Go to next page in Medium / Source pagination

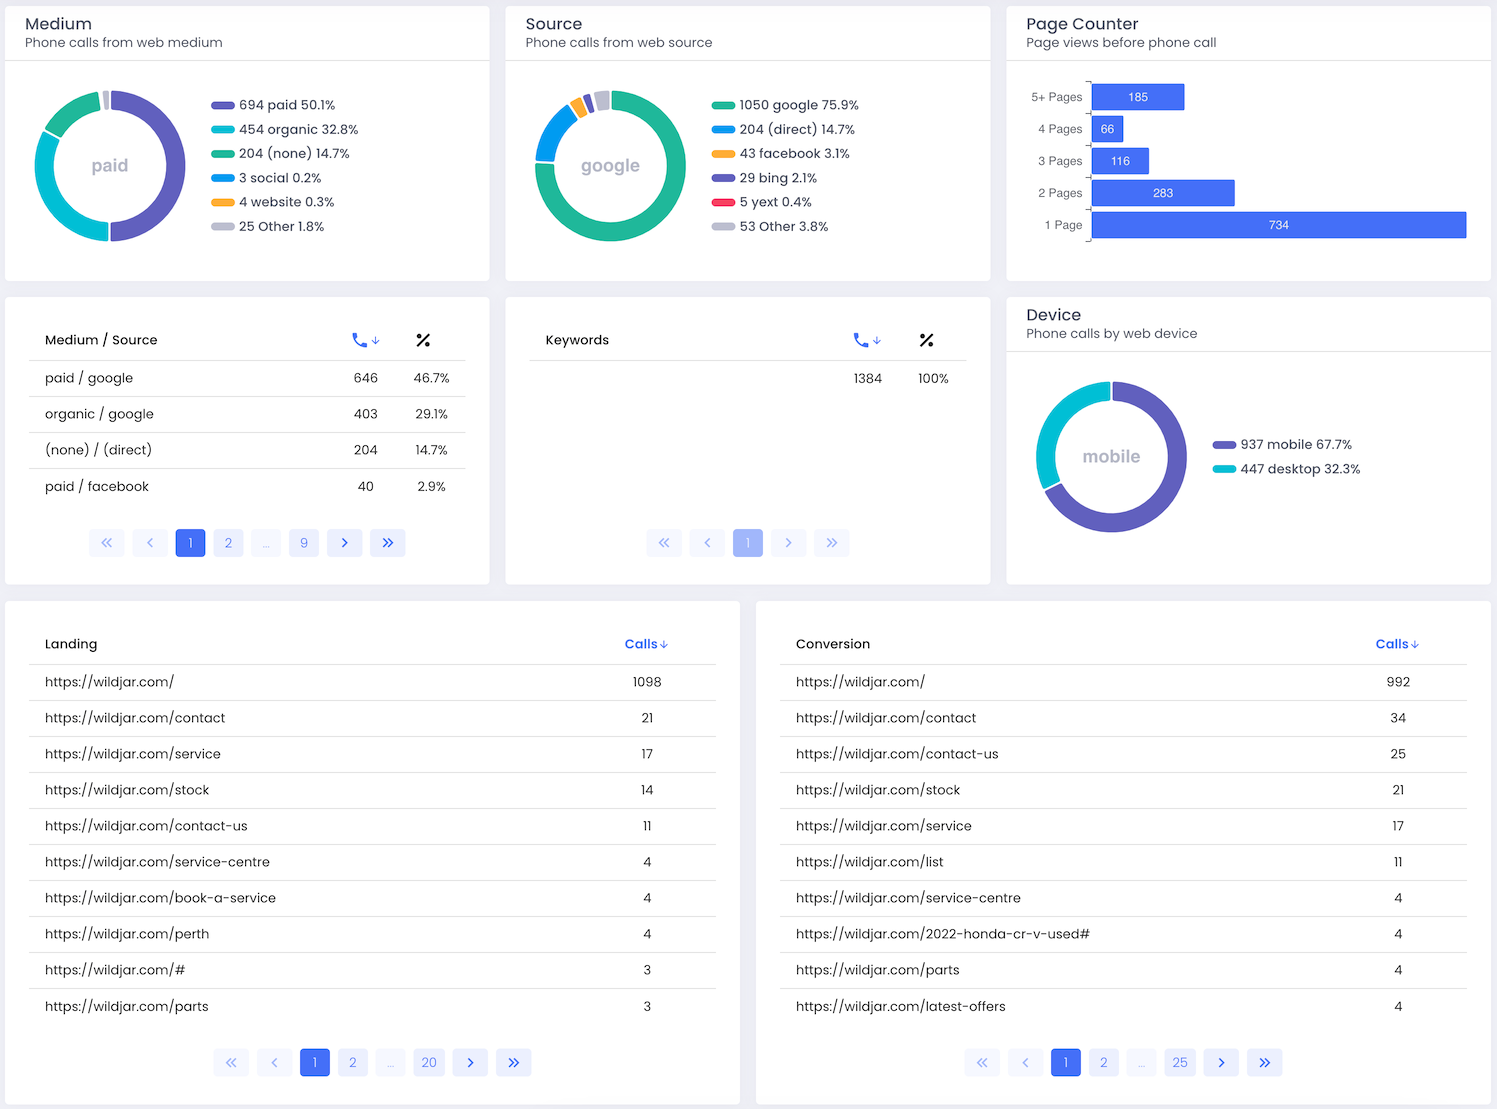tap(345, 543)
